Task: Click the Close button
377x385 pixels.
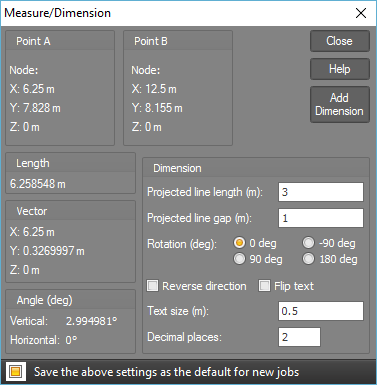Action: 340,41
